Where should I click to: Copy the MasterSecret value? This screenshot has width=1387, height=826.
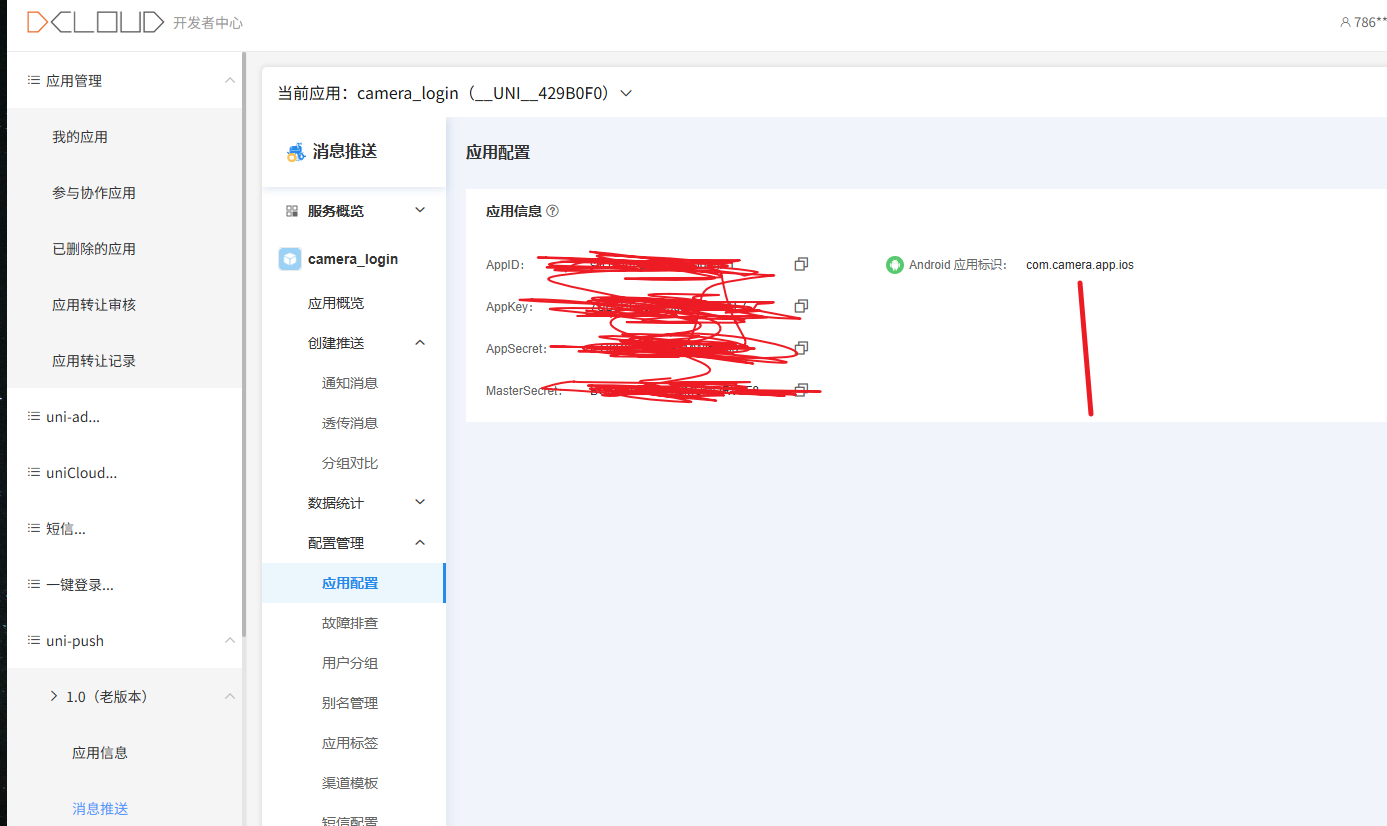(x=801, y=390)
